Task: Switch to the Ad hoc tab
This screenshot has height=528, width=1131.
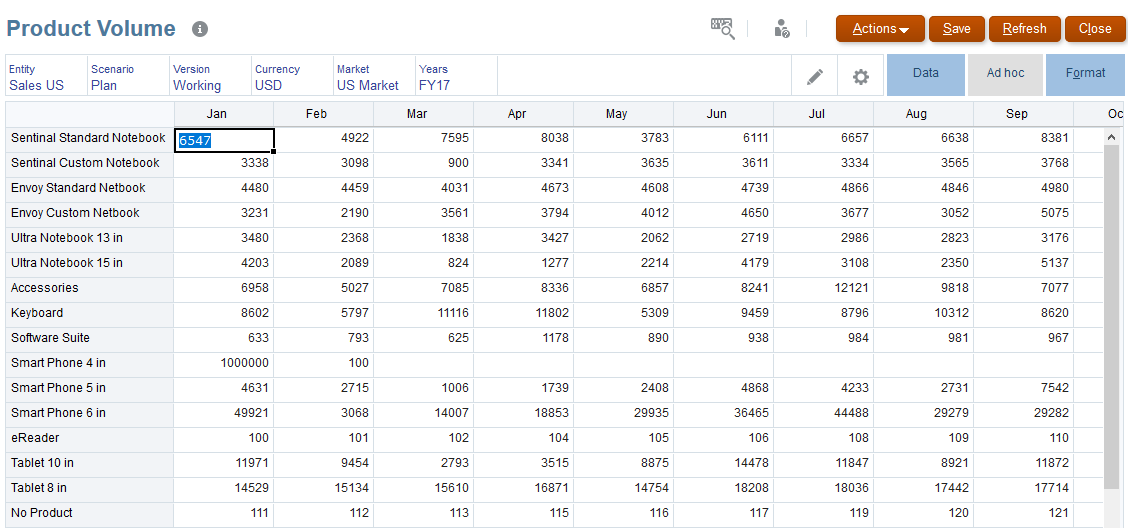Action: 1005,74
